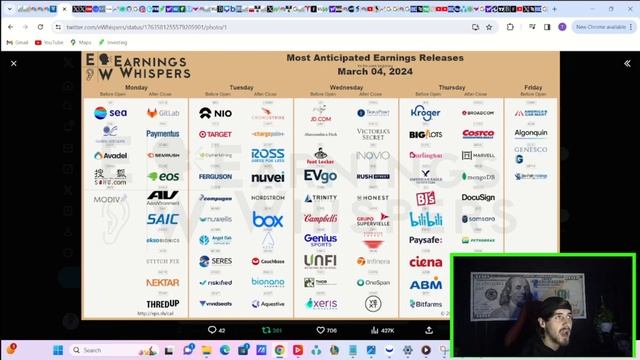Image resolution: width=640 pixels, height=360 pixels.
Task: Collapse the tweet sidebar with double chevron
Action: pyautogui.click(x=627, y=63)
